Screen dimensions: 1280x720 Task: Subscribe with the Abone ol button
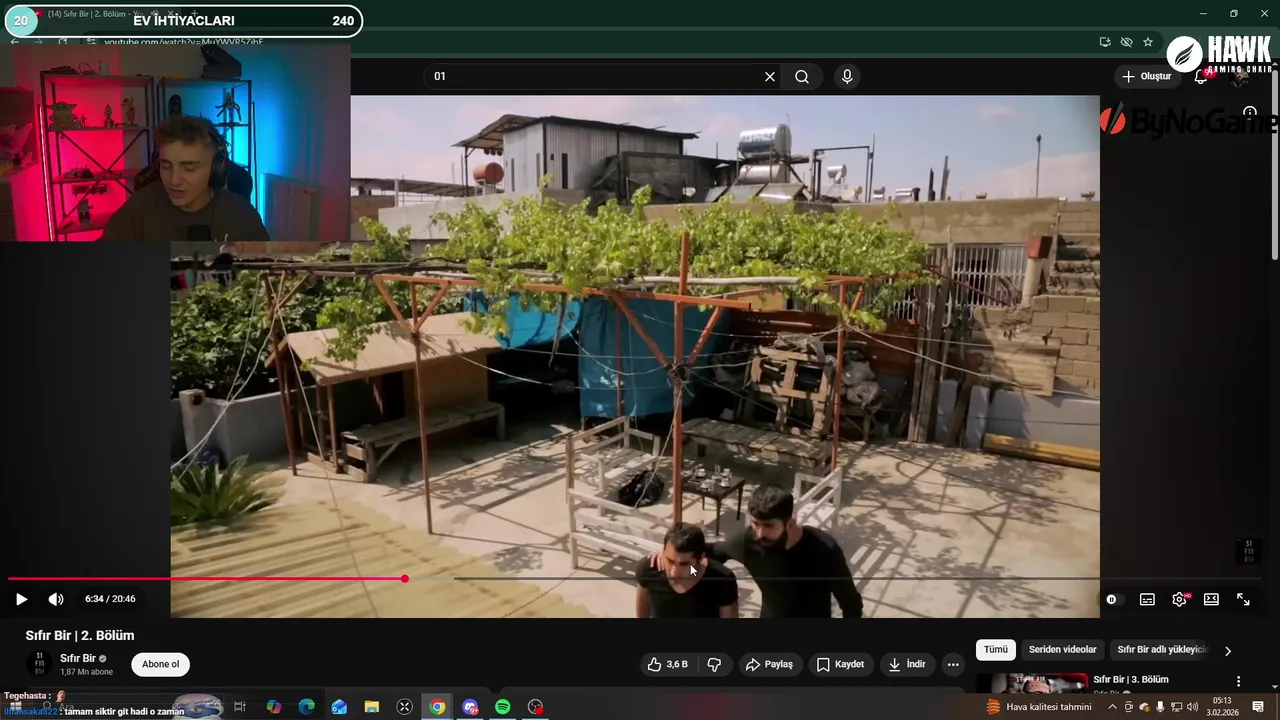(x=160, y=664)
